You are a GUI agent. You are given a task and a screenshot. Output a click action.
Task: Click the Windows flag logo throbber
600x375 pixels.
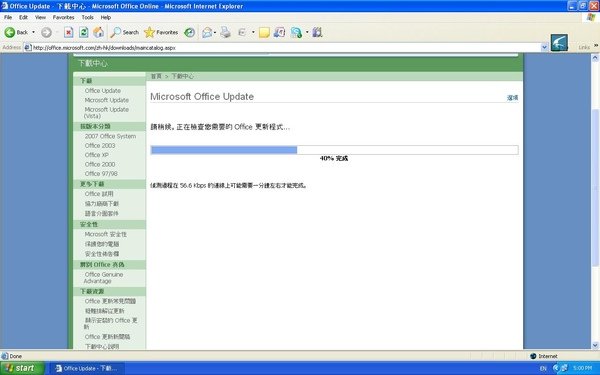(592, 17)
